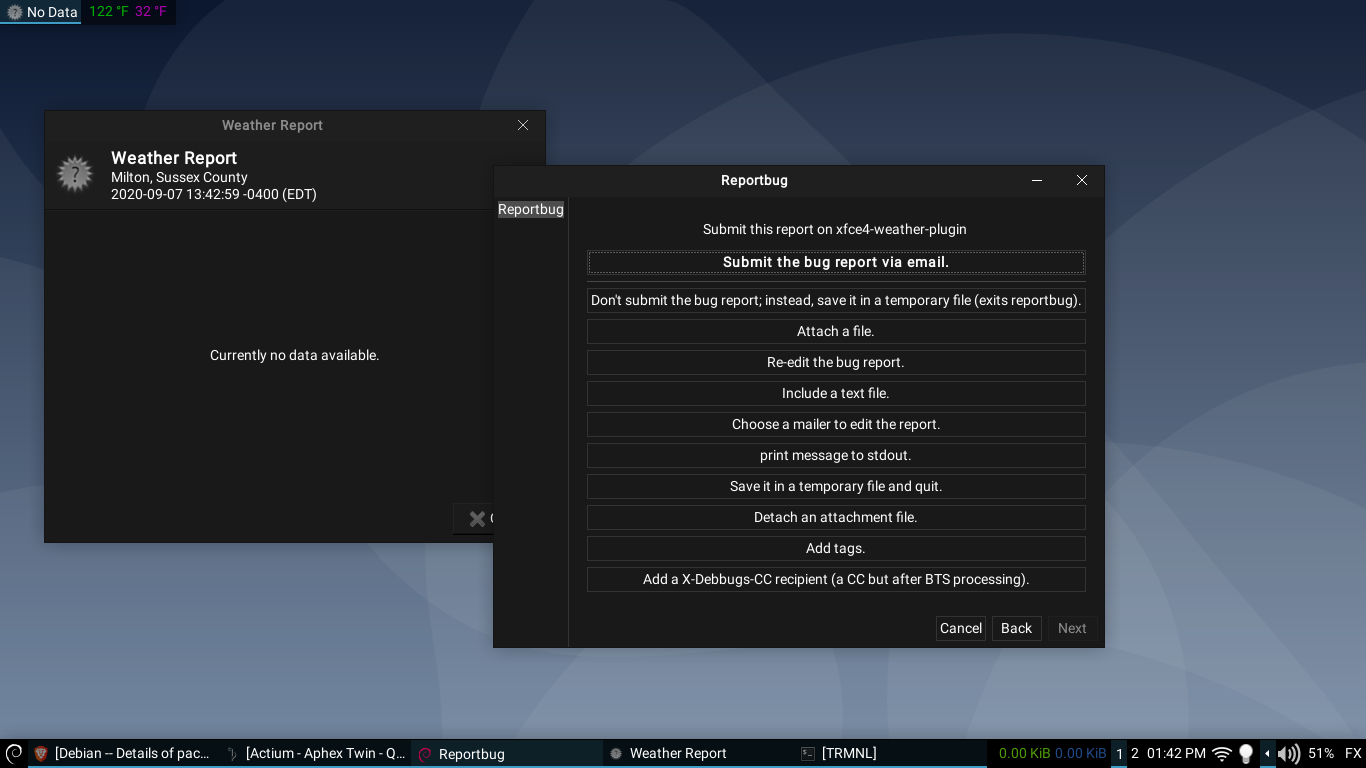
Task: Close the Weather Report window
Action: 523,125
